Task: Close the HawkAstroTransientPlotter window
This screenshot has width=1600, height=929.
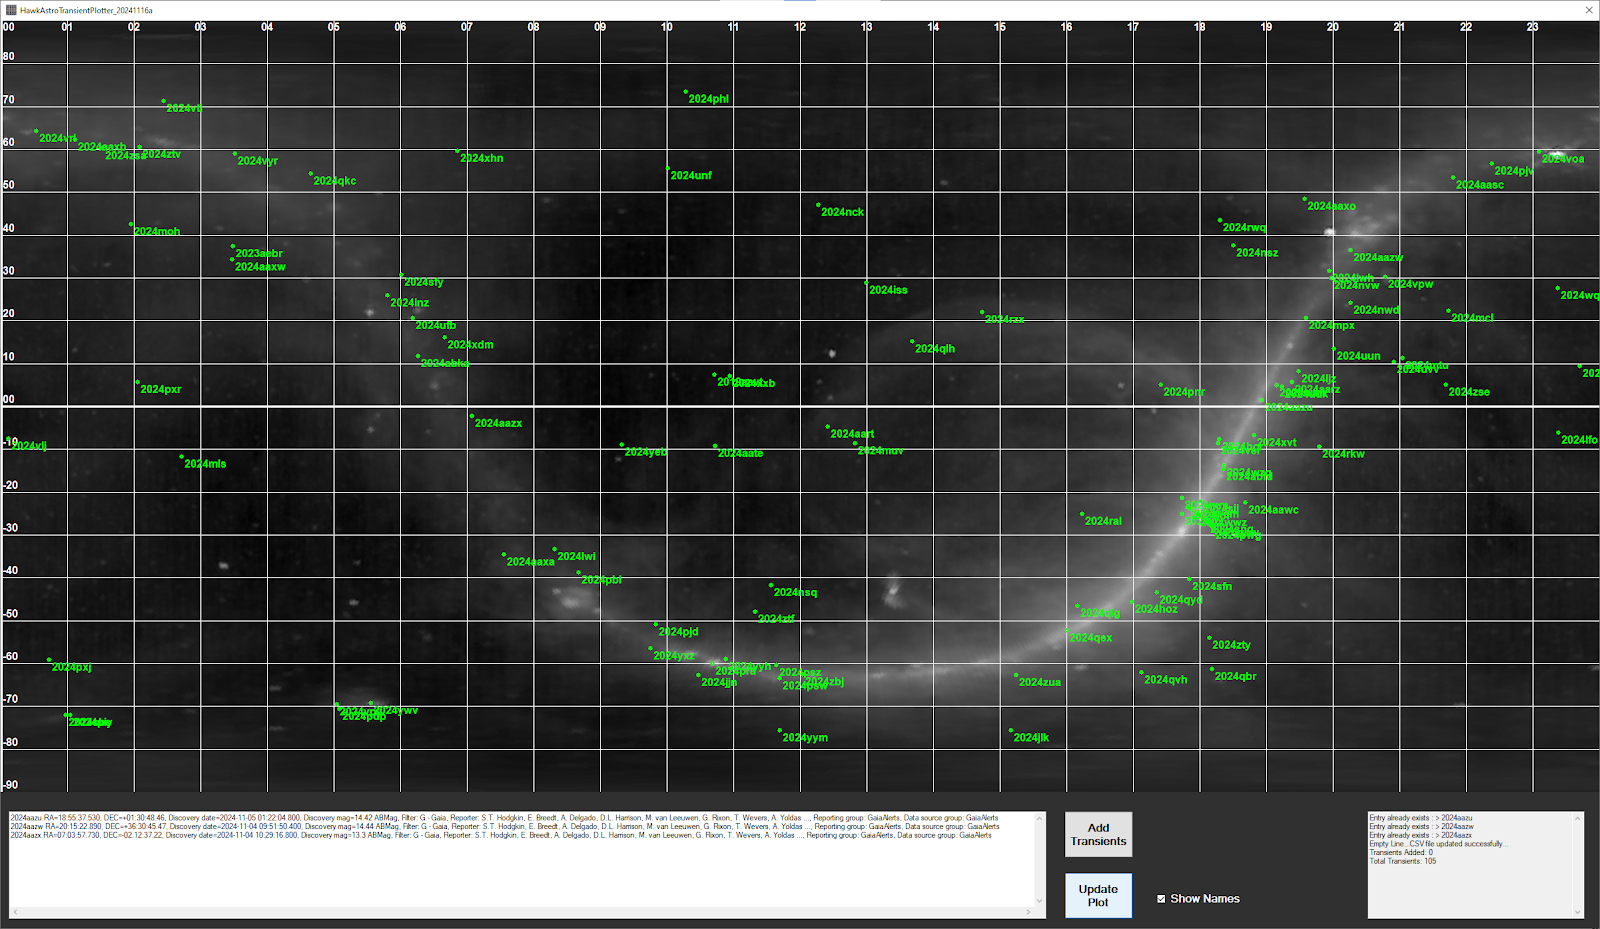Action: [1589, 10]
